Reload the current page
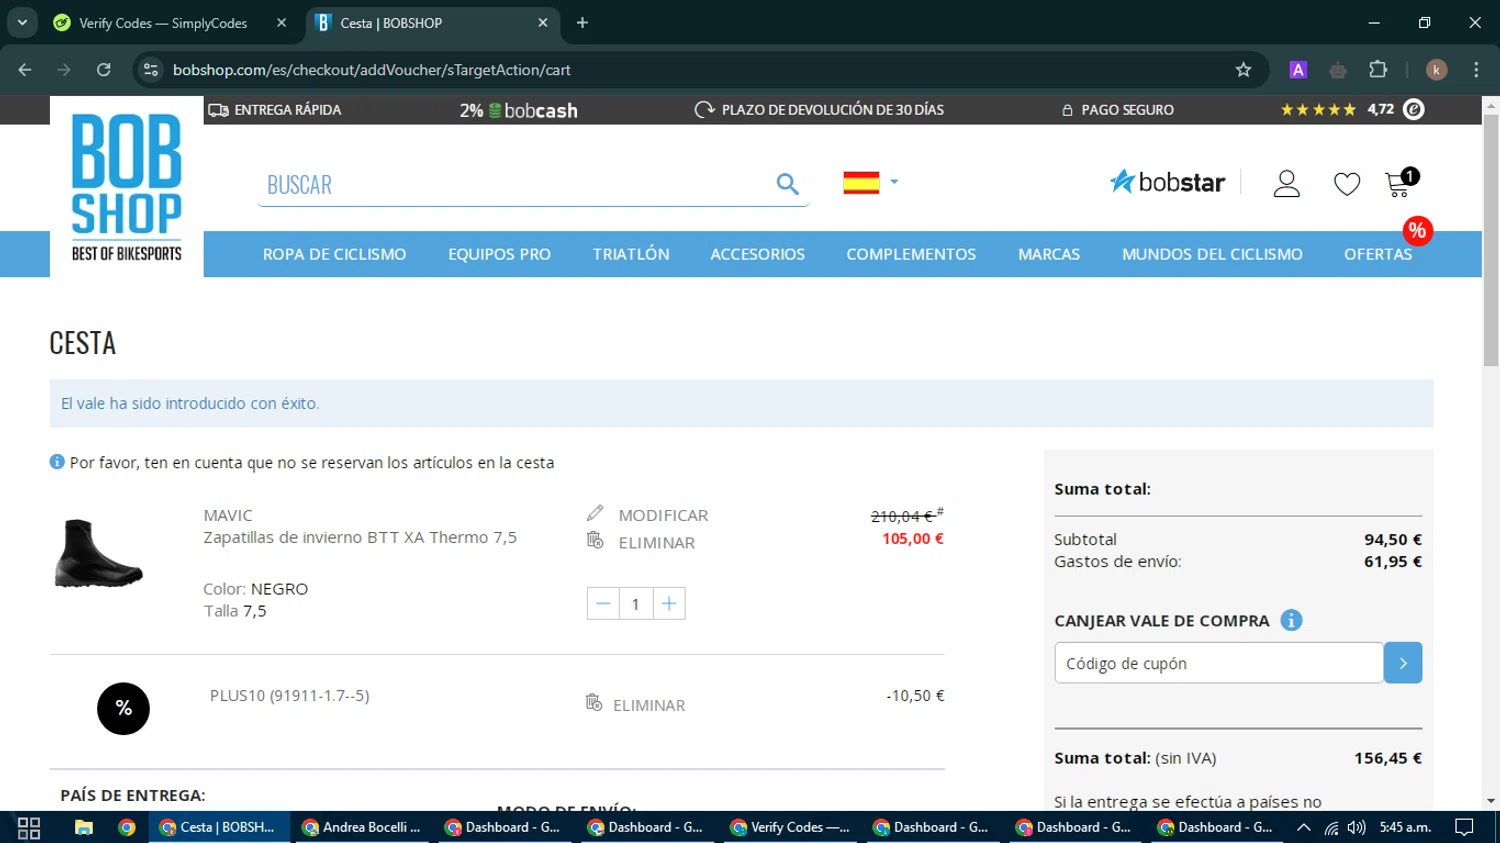Screen dimensions: 1500x843 coord(103,70)
